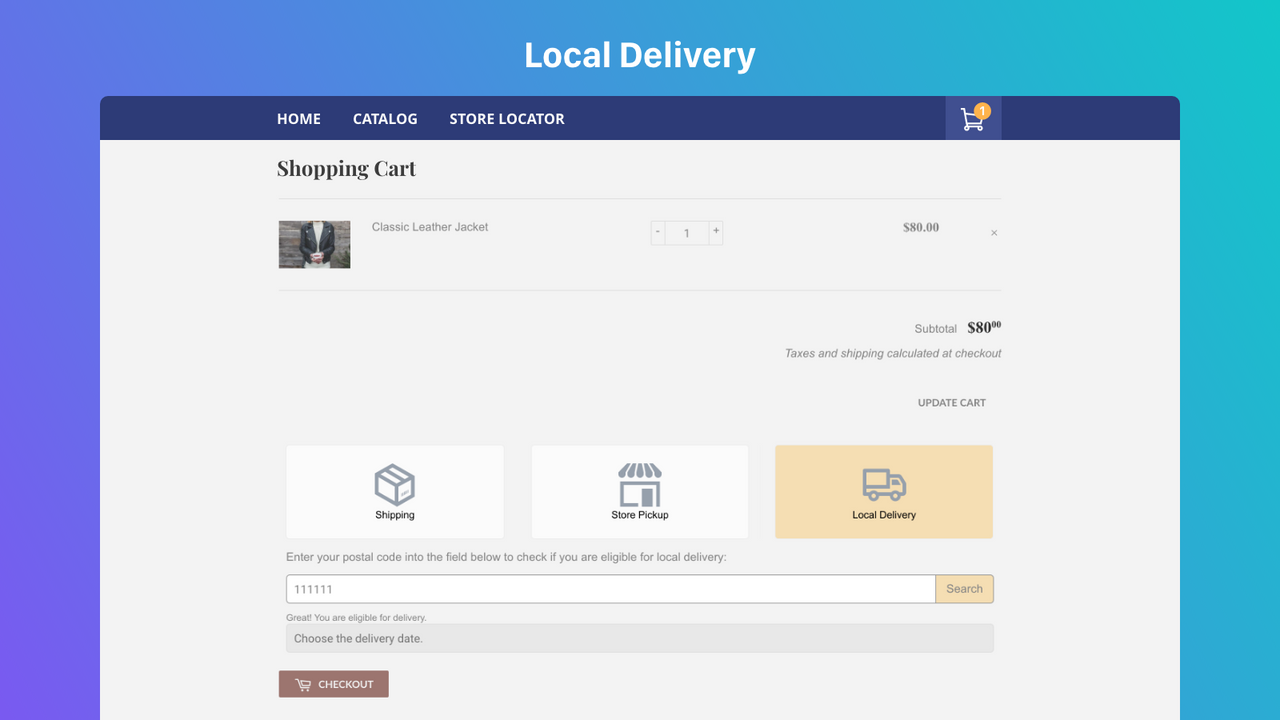
Task: Click the UPDATE CART link
Action: [951, 402]
